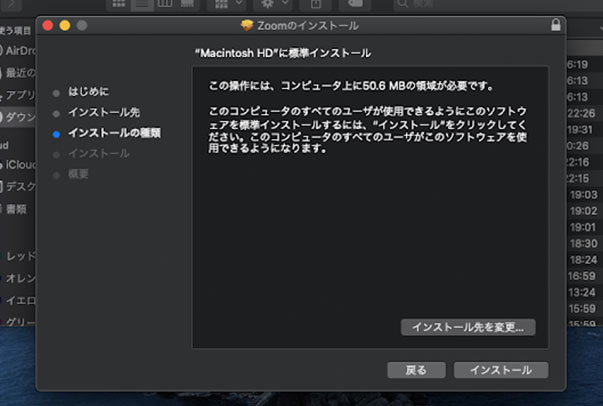Close the Zoom installer window with red button
Viewport: 603px width, 406px height.
(x=48, y=25)
